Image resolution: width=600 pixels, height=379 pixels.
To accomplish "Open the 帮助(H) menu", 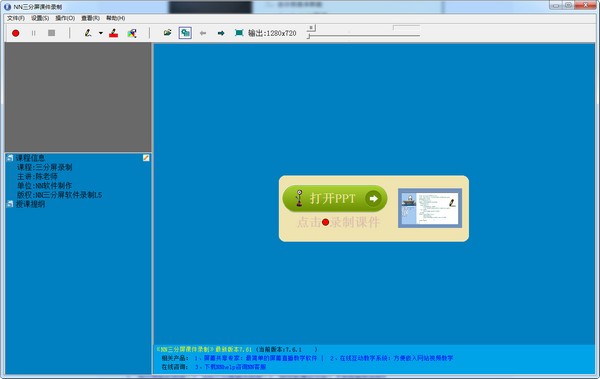I will (116, 18).
